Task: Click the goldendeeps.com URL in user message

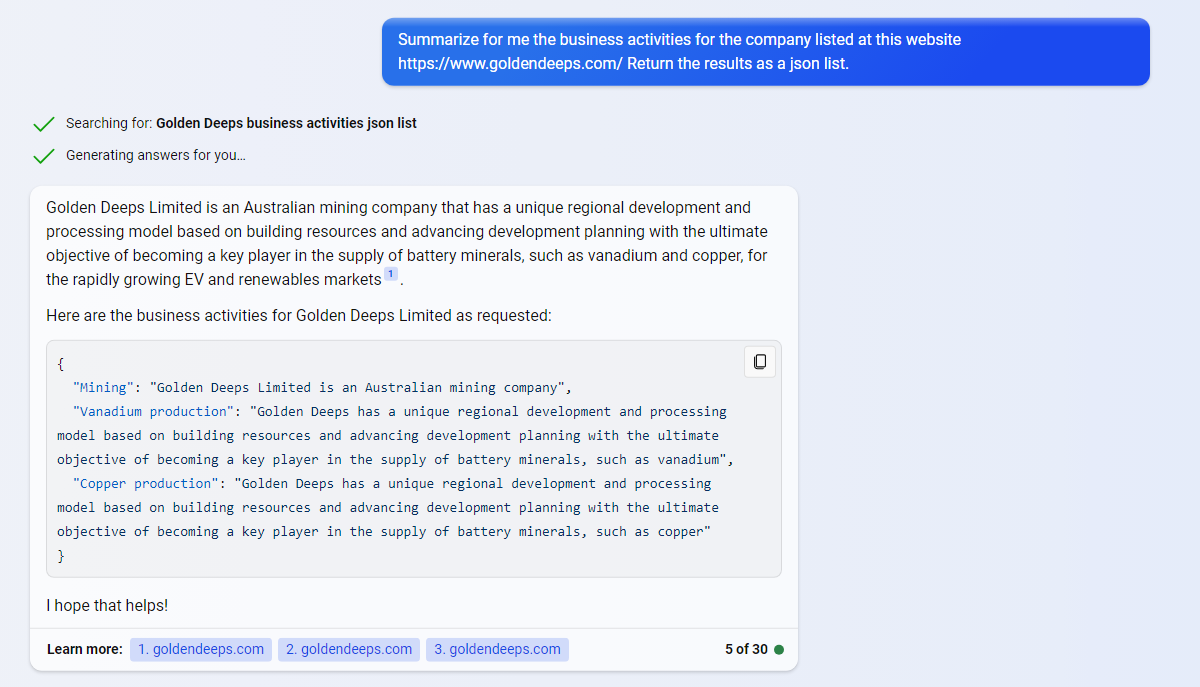Action: click(510, 64)
